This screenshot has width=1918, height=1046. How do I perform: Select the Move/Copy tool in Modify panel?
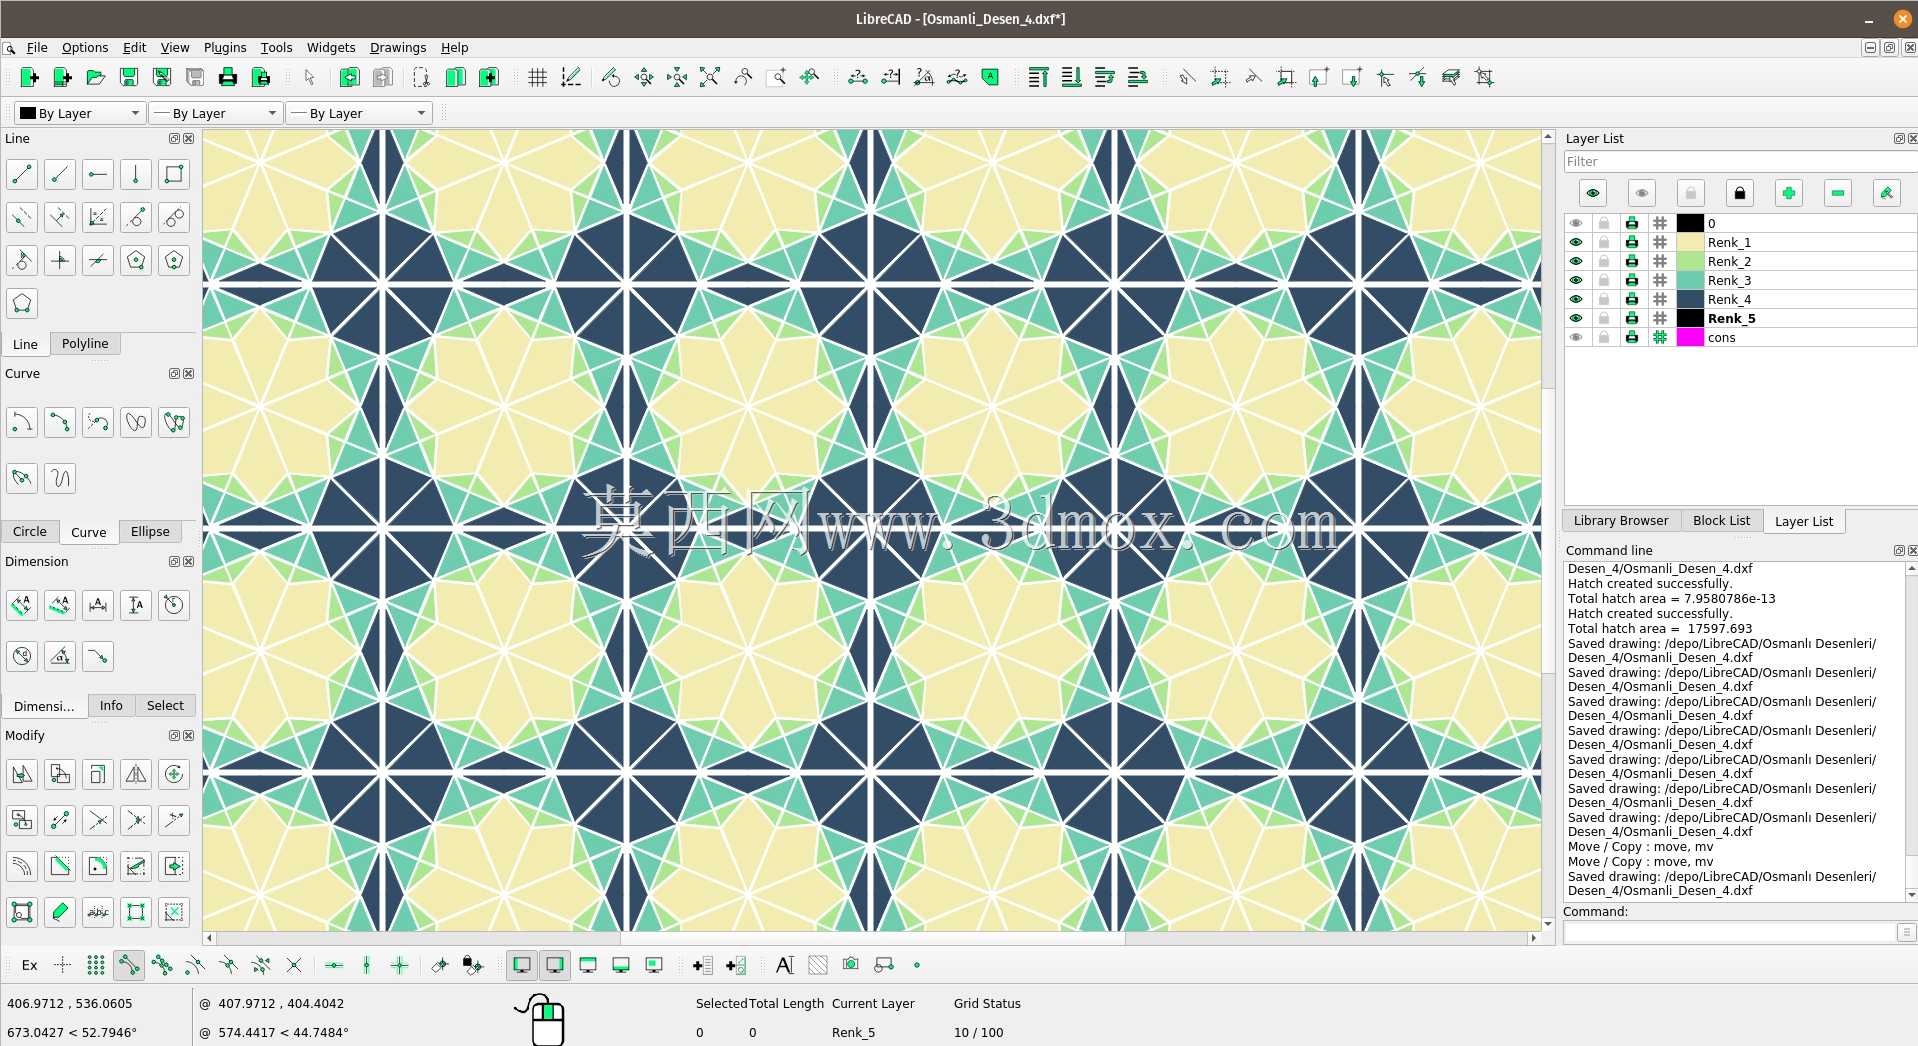click(22, 774)
